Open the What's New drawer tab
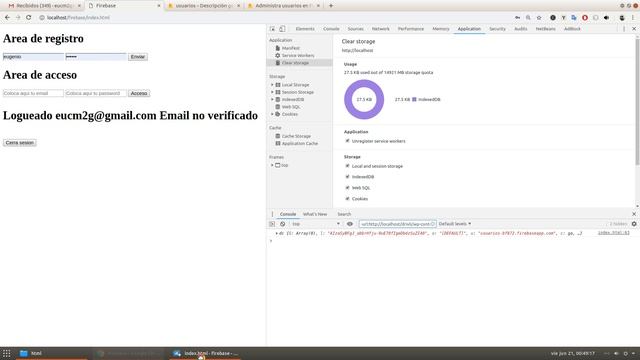 pos(315,214)
